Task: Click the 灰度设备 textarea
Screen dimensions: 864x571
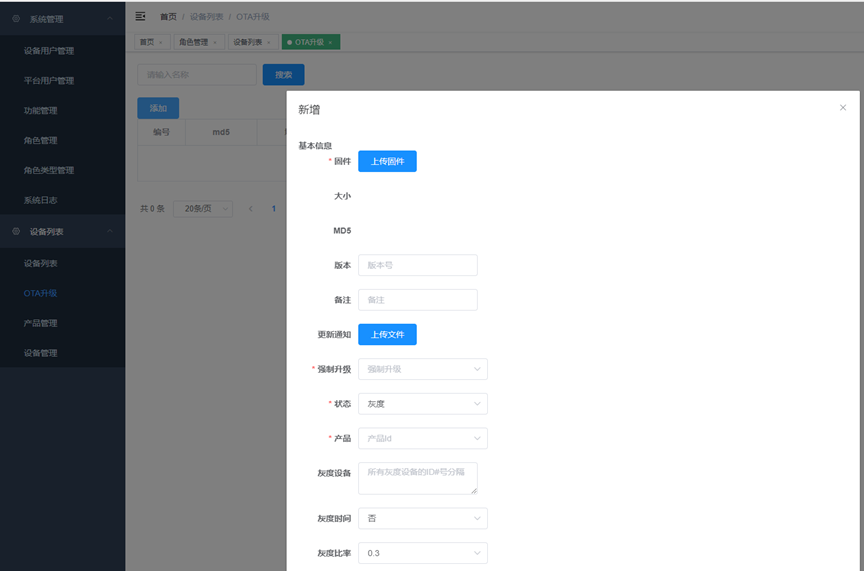Action: coord(418,478)
